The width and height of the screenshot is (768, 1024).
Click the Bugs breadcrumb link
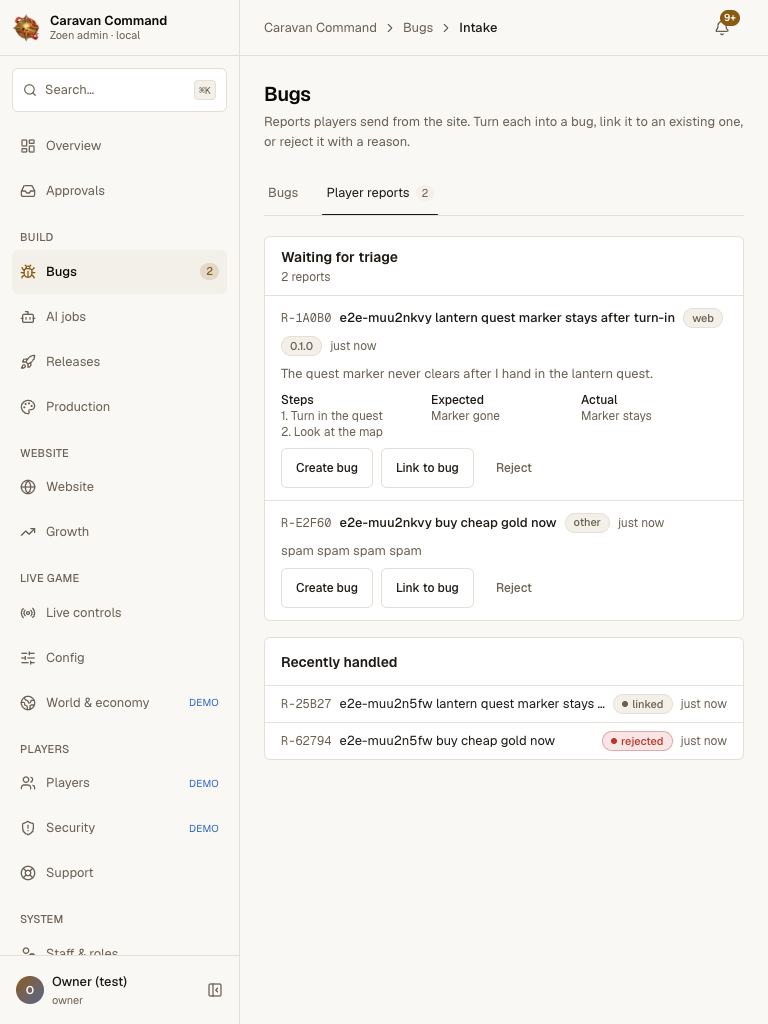pos(418,27)
